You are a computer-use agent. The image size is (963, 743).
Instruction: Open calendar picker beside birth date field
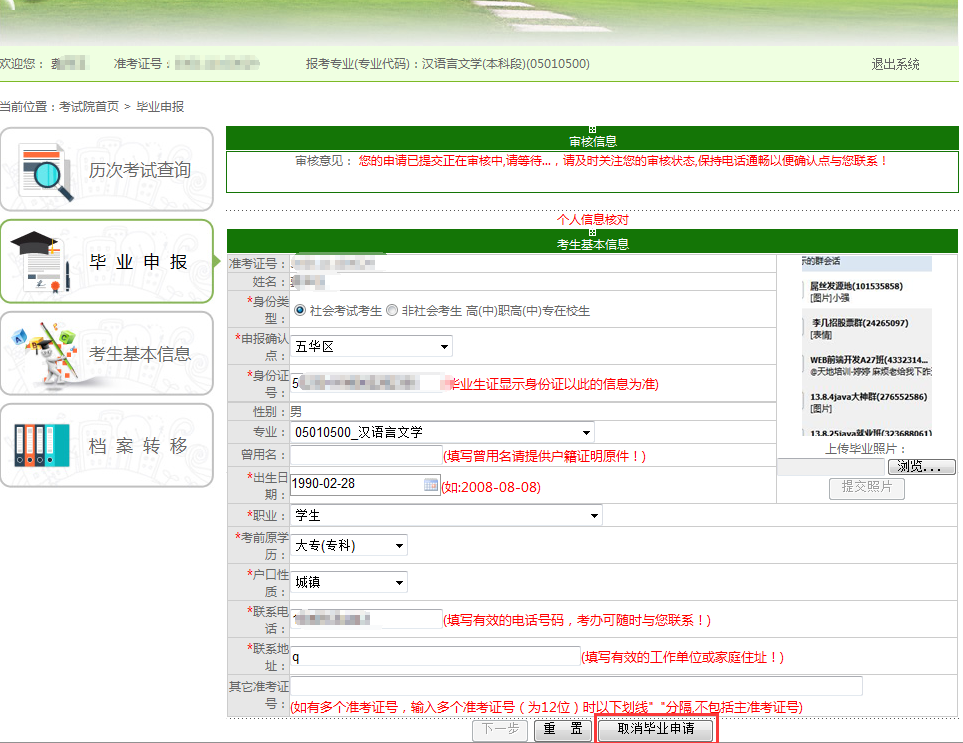click(x=431, y=485)
